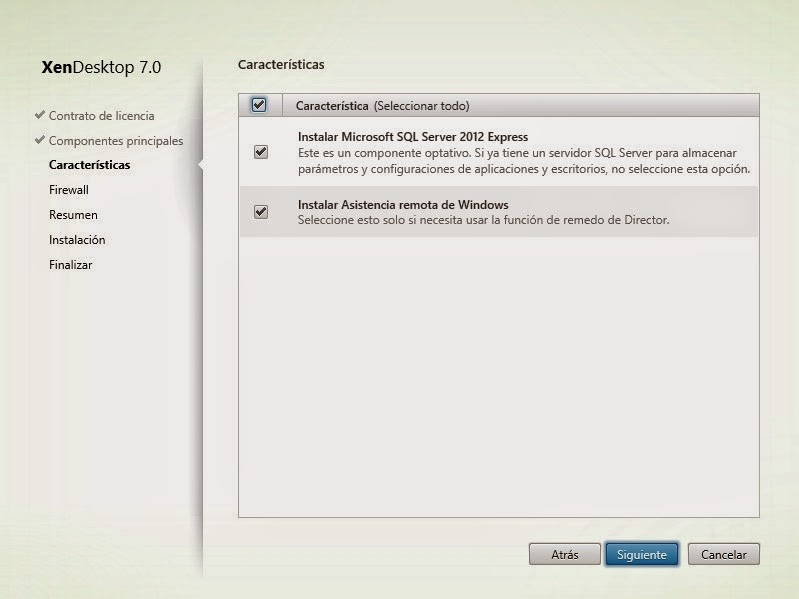This screenshot has height=599, width=799.
Task: Uncheck Instalar Asistencia remota de Windows
Action: [261, 211]
